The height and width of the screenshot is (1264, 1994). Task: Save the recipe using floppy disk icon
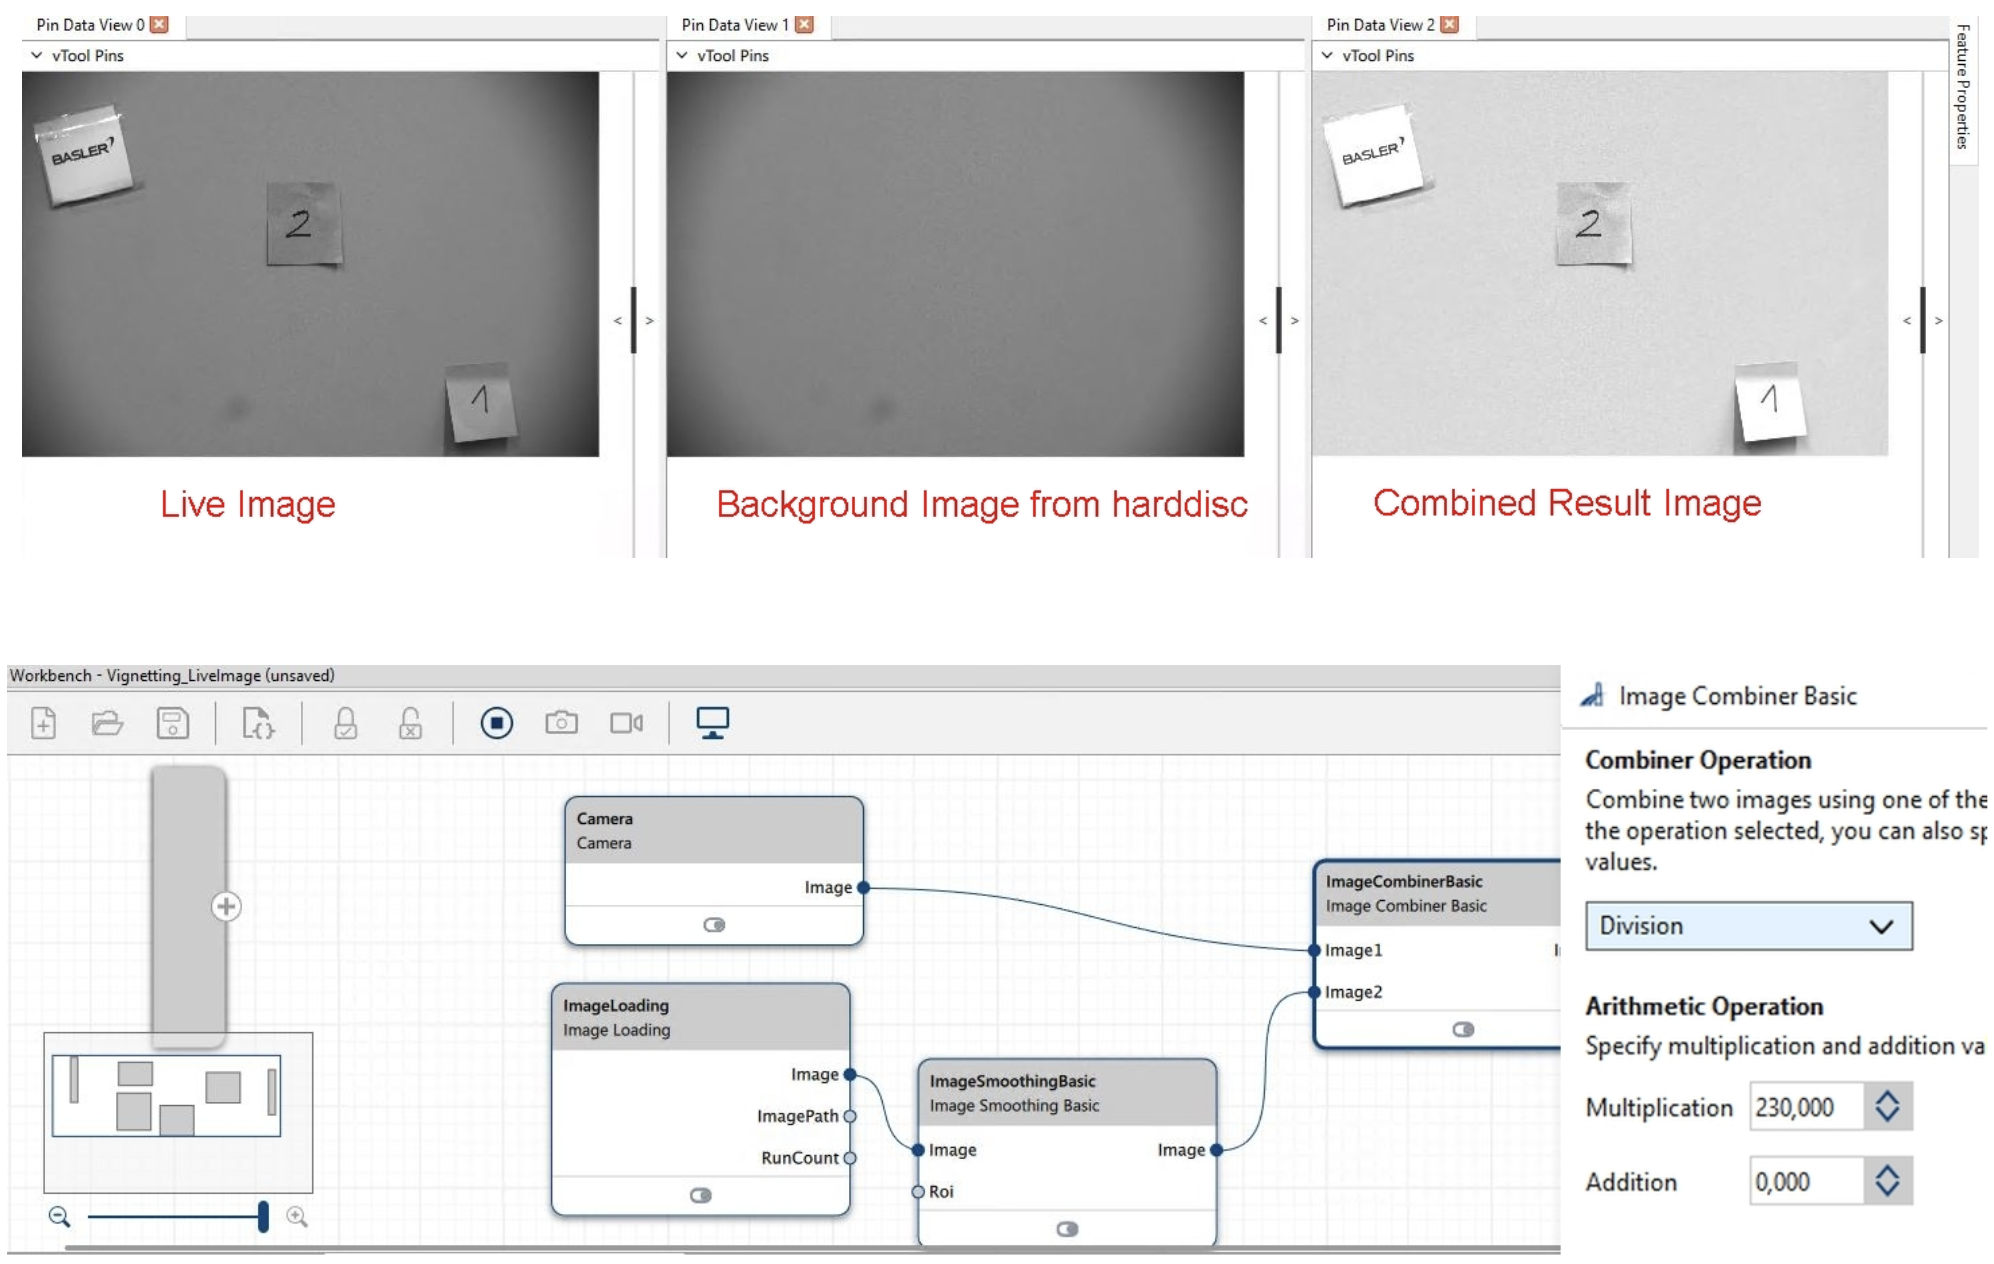click(173, 723)
